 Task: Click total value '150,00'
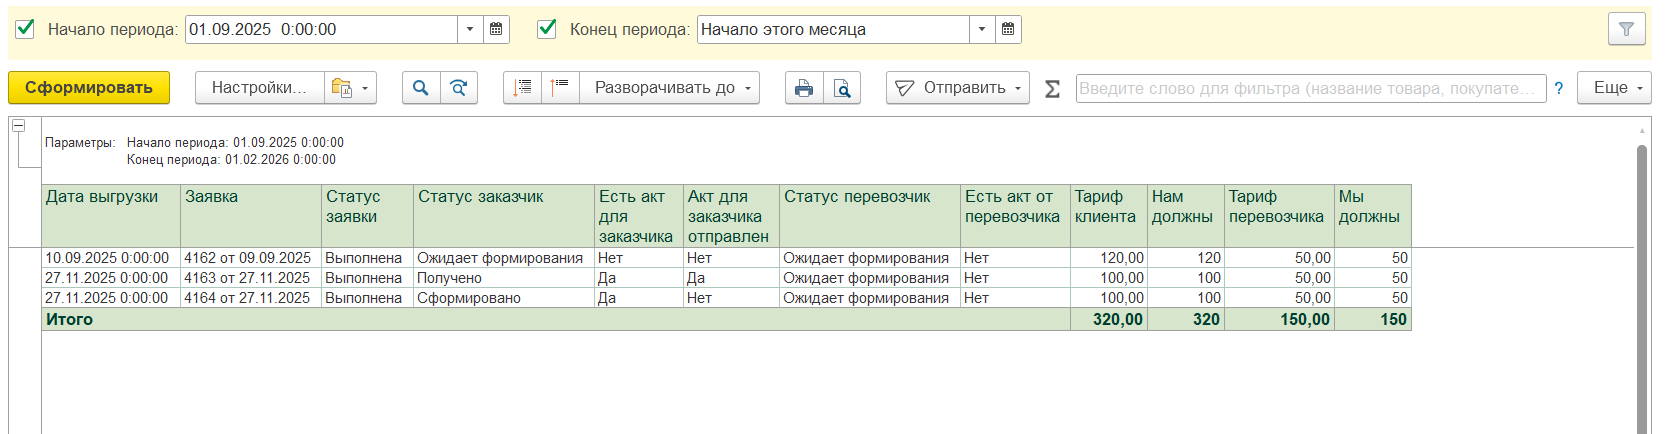[x=1280, y=320]
